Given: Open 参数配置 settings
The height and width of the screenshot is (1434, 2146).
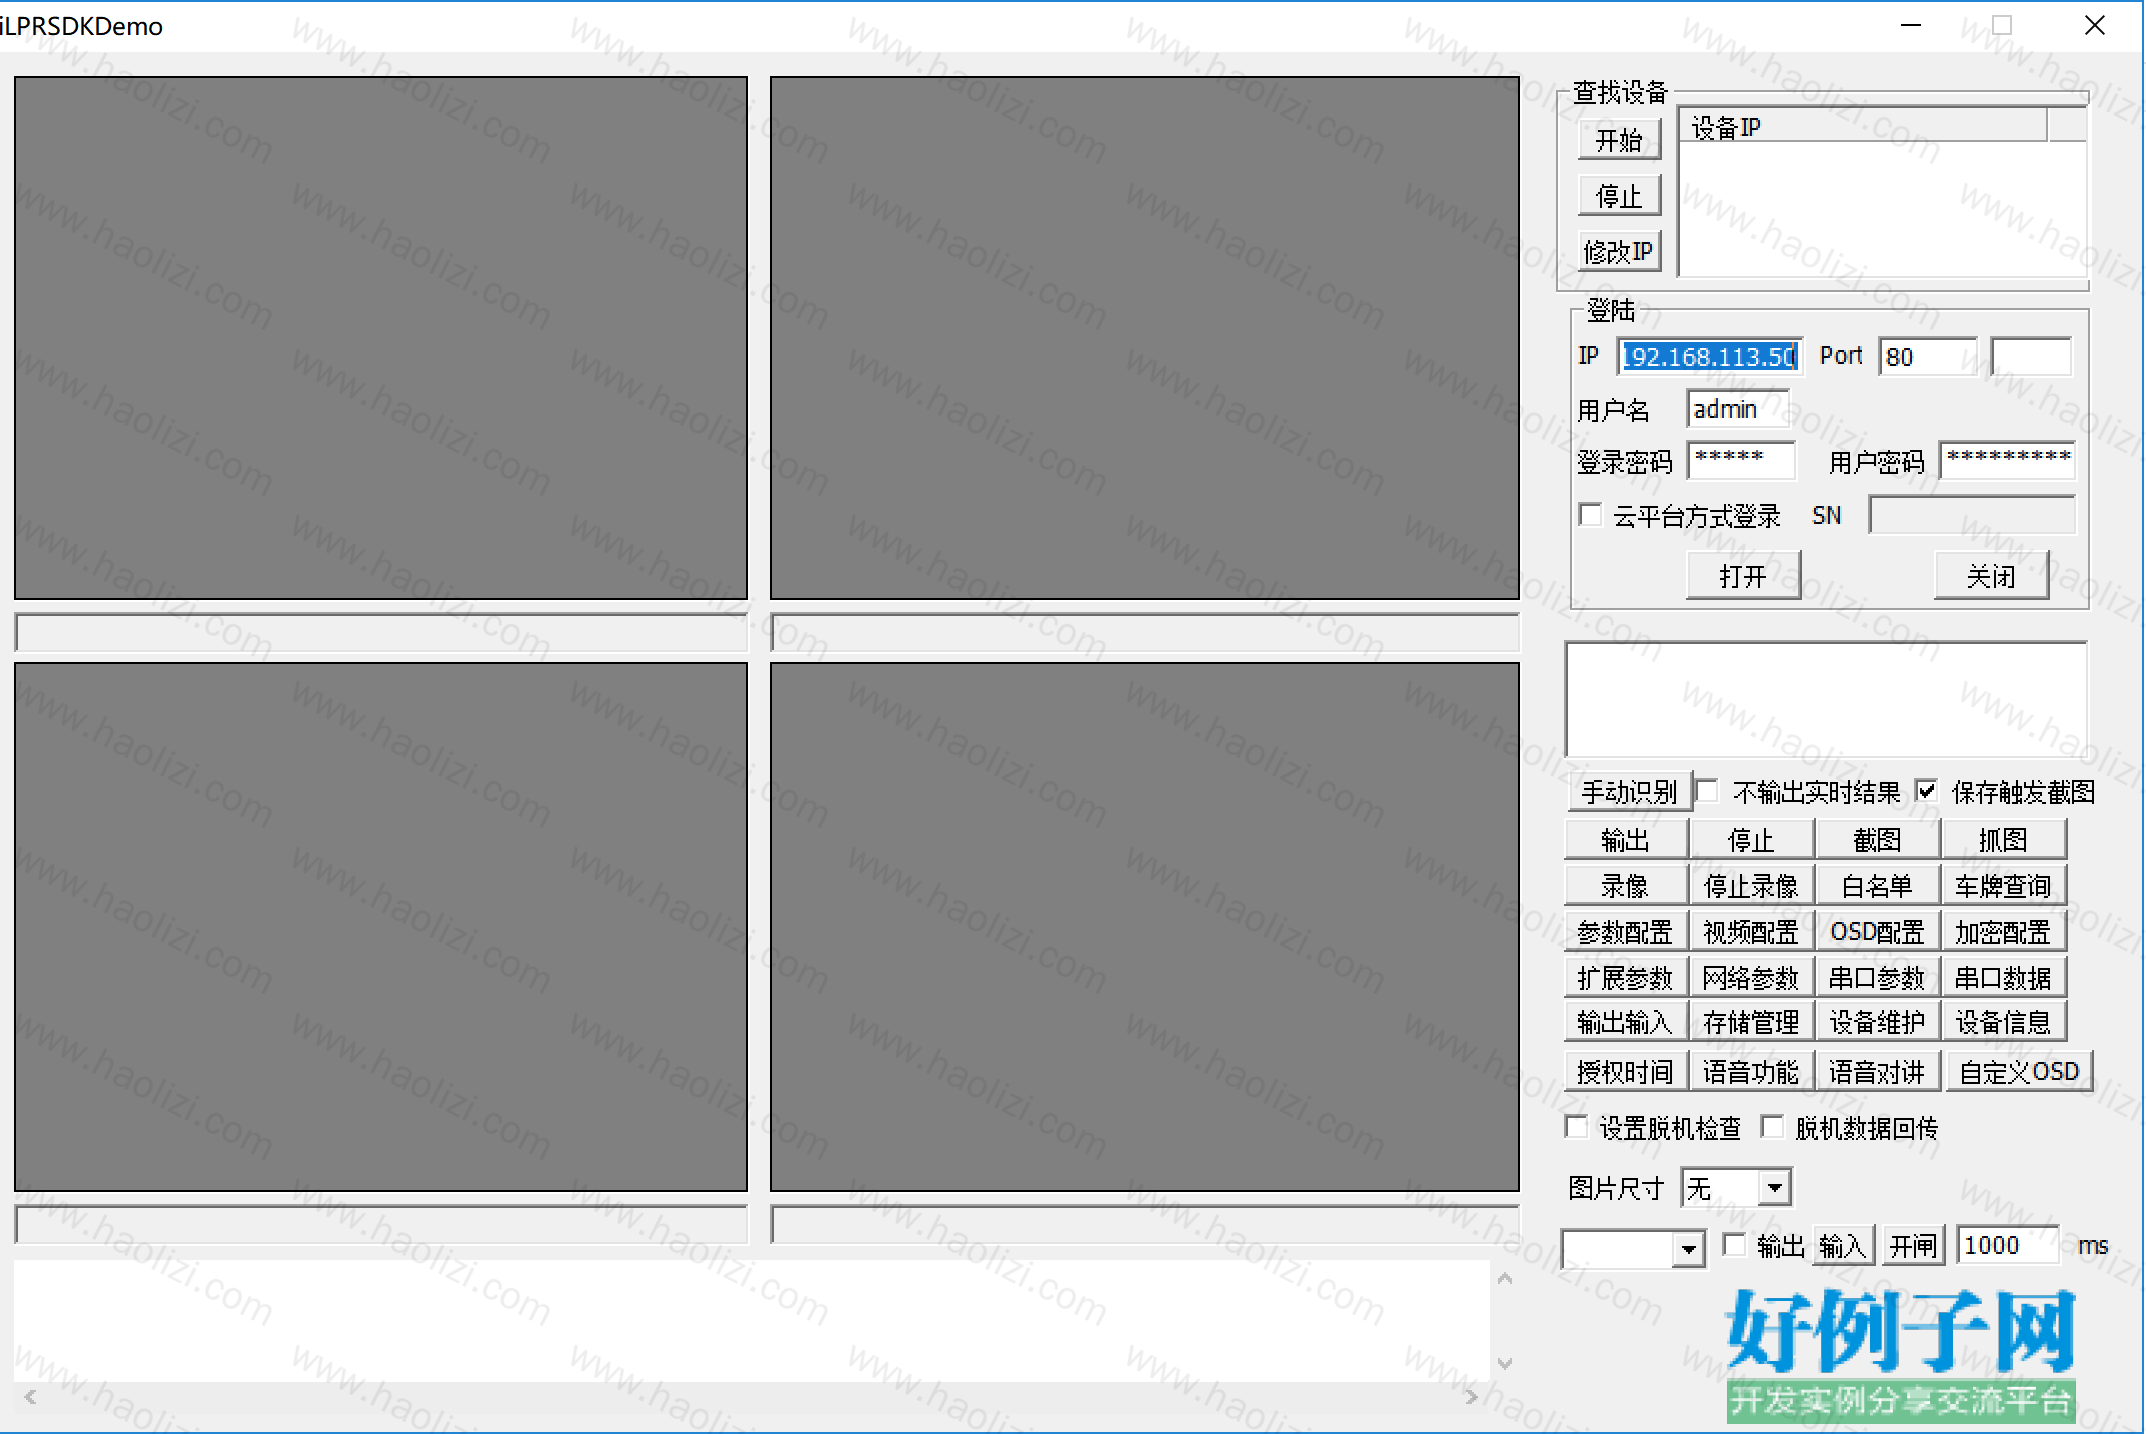Looking at the screenshot, I should pos(1626,931).
